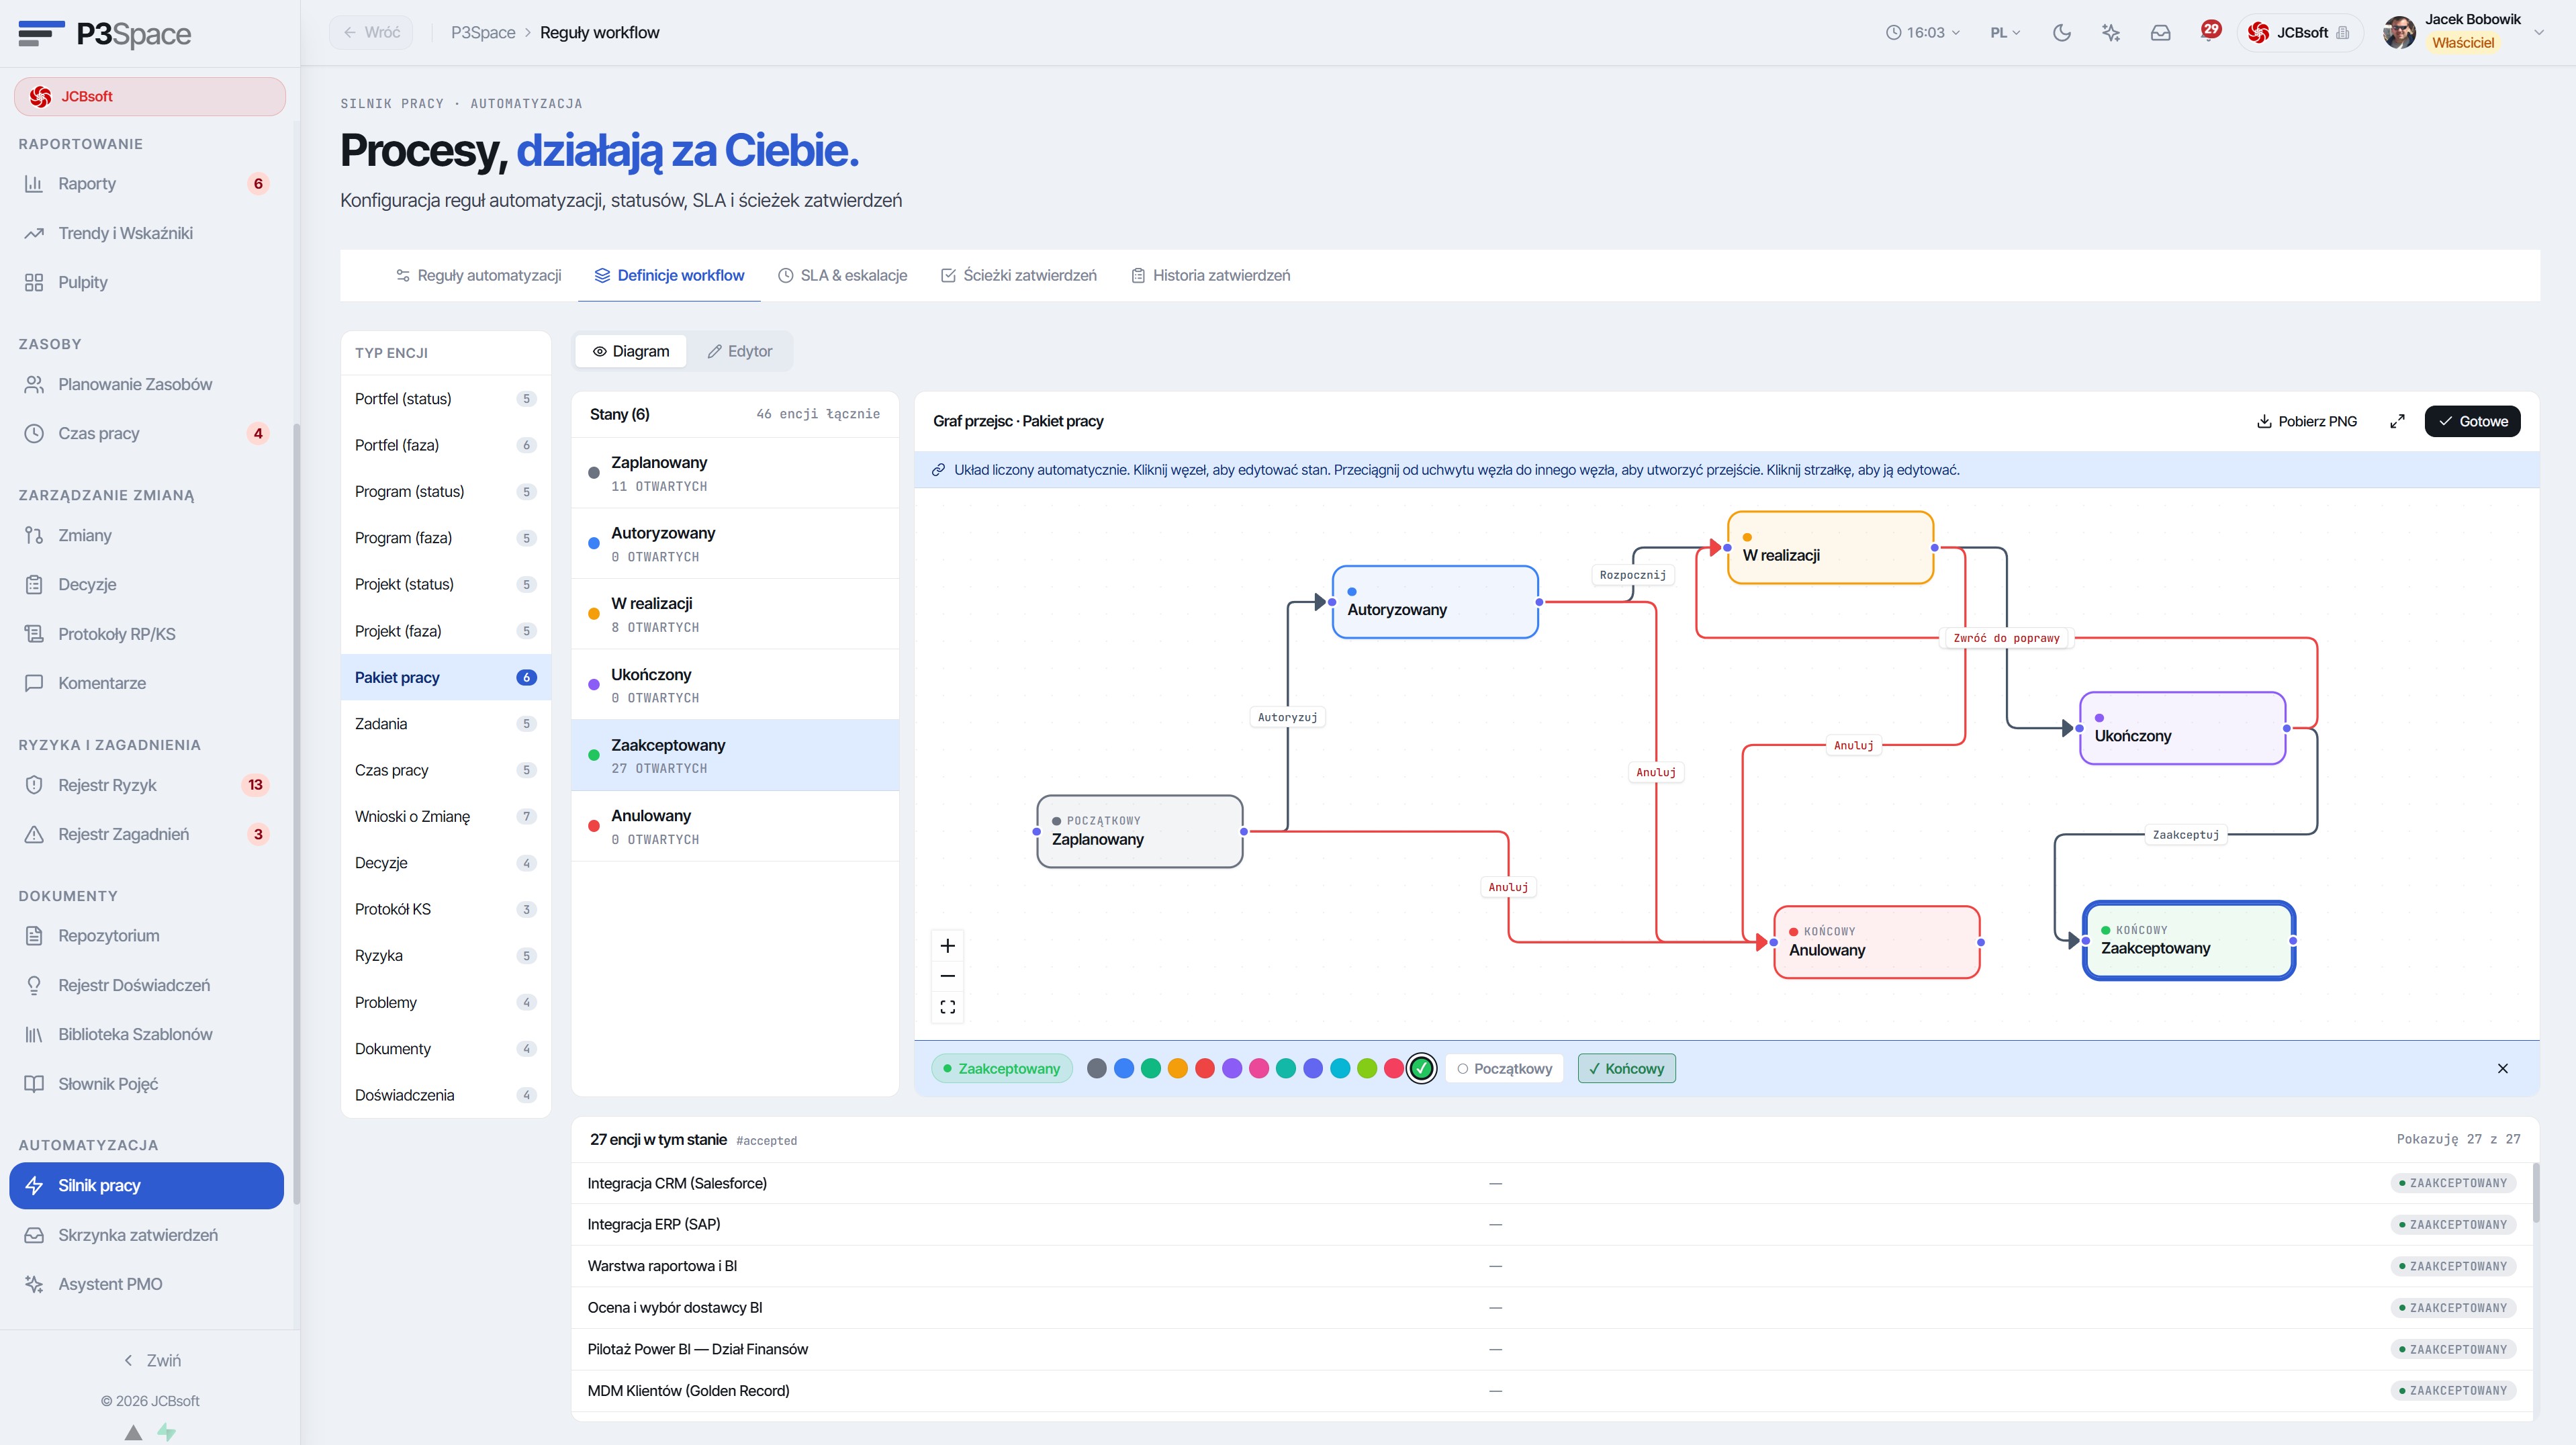Open the PL language dropdown
Screen dimensions: 2576x1445
[2004, 33]
